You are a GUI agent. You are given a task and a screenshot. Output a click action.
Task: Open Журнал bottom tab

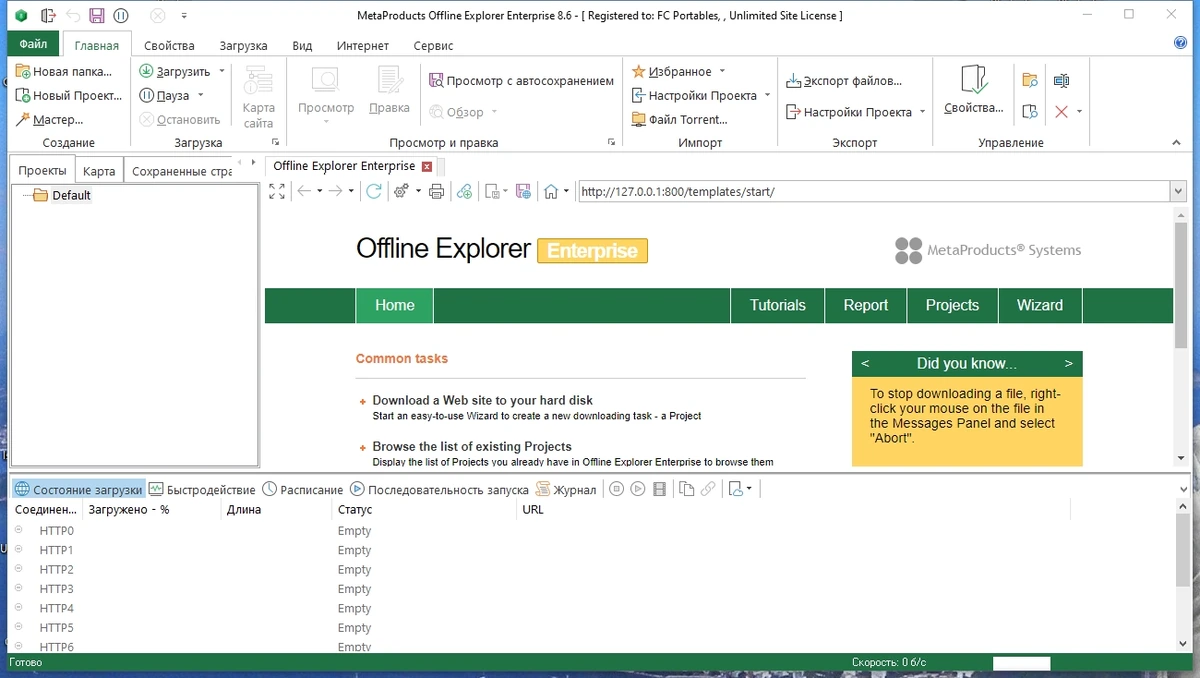point(567,490)
